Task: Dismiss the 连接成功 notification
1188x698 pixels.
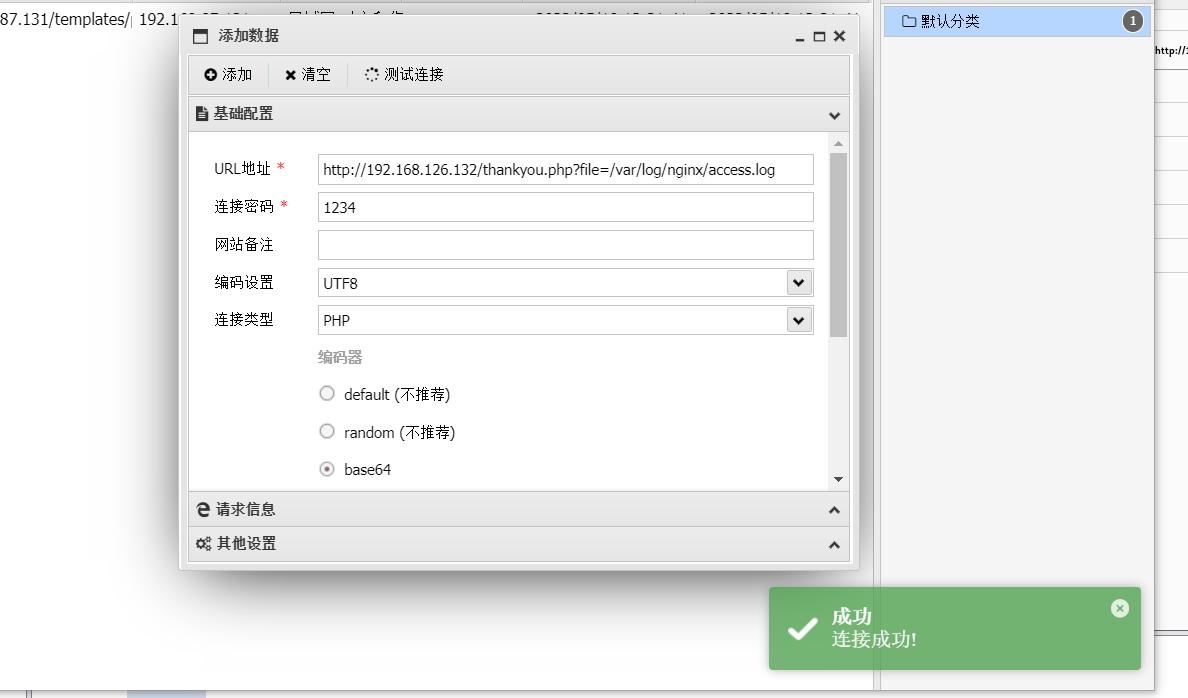Action: [1120, 609]
